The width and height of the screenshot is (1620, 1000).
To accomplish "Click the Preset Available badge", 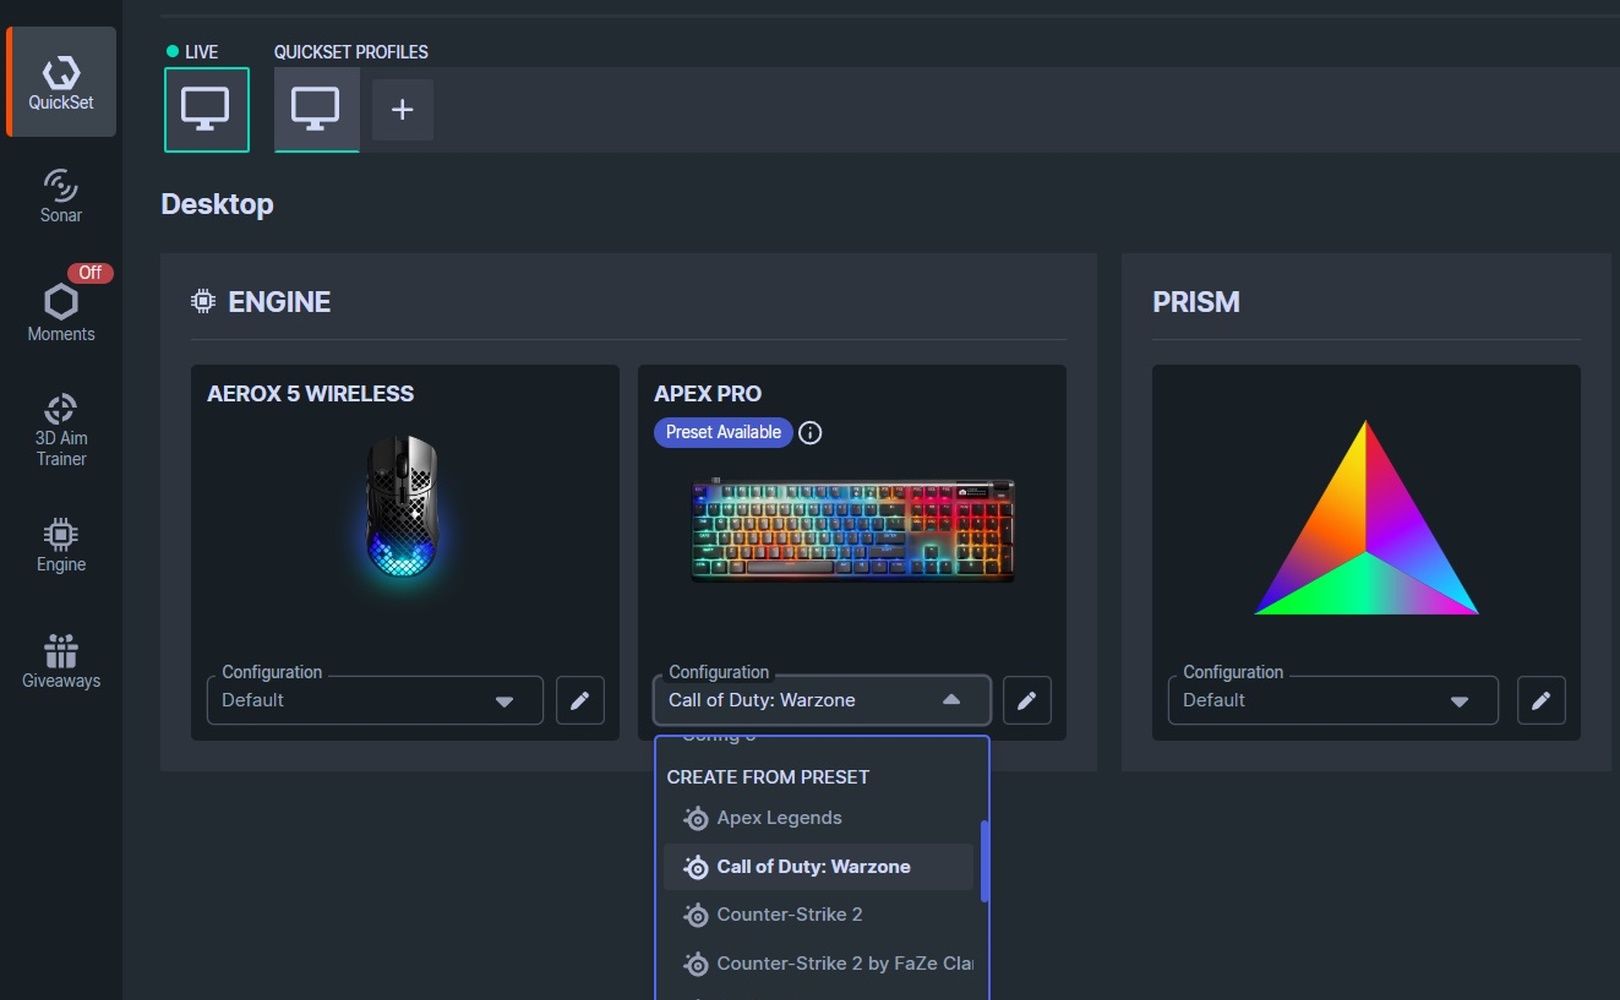I will tap(723, 432).
